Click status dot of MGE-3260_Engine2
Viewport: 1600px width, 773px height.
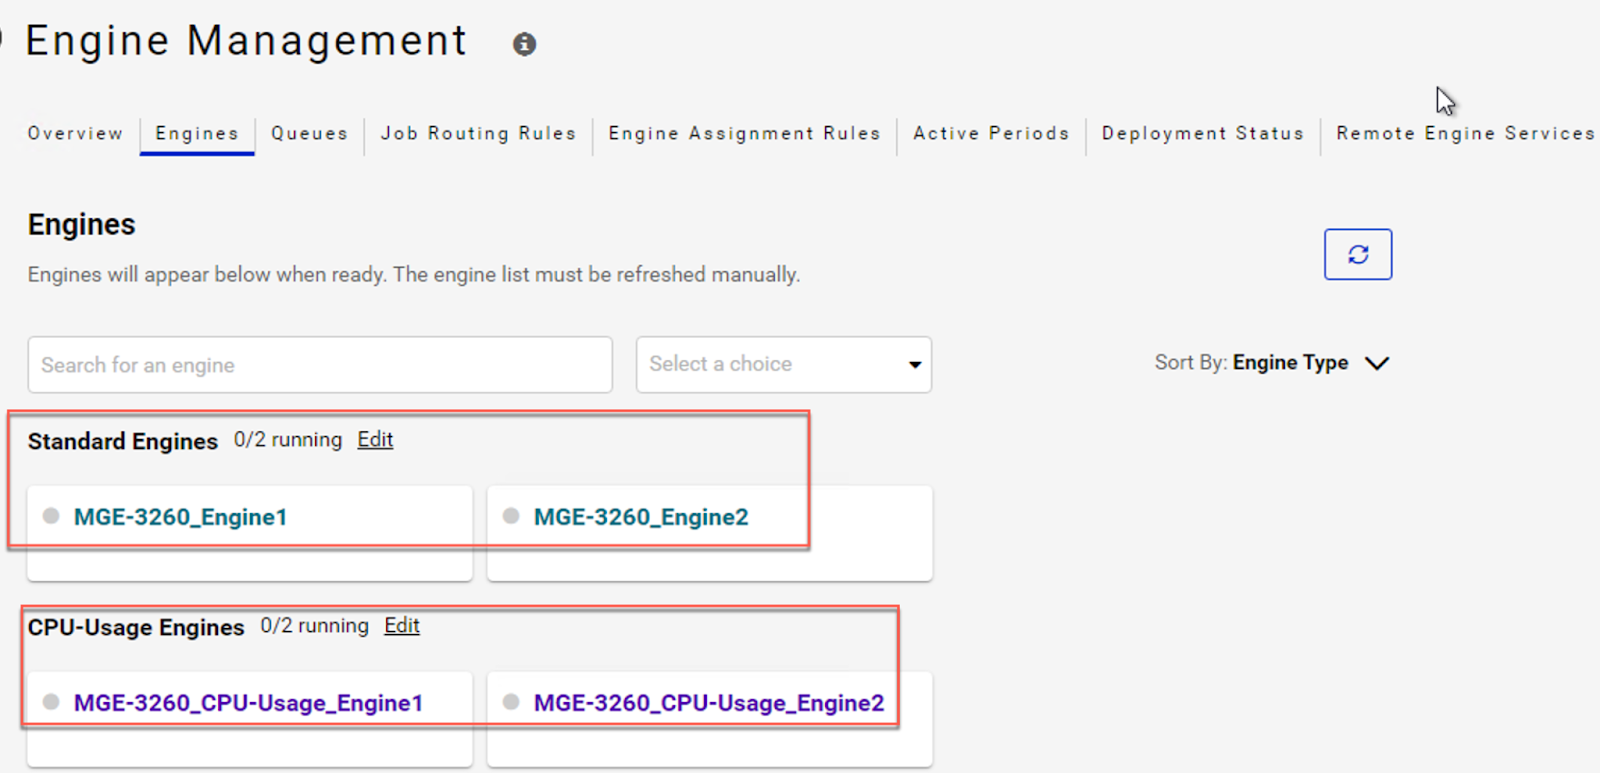coord(511,516)
